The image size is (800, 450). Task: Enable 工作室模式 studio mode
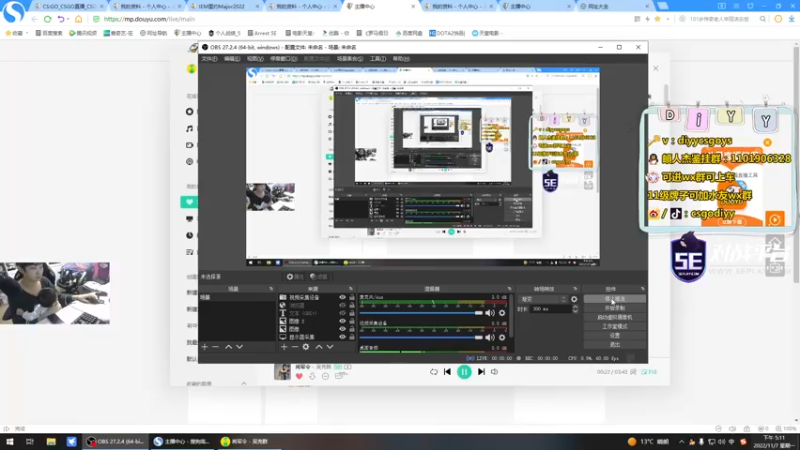tap(614, 327)
